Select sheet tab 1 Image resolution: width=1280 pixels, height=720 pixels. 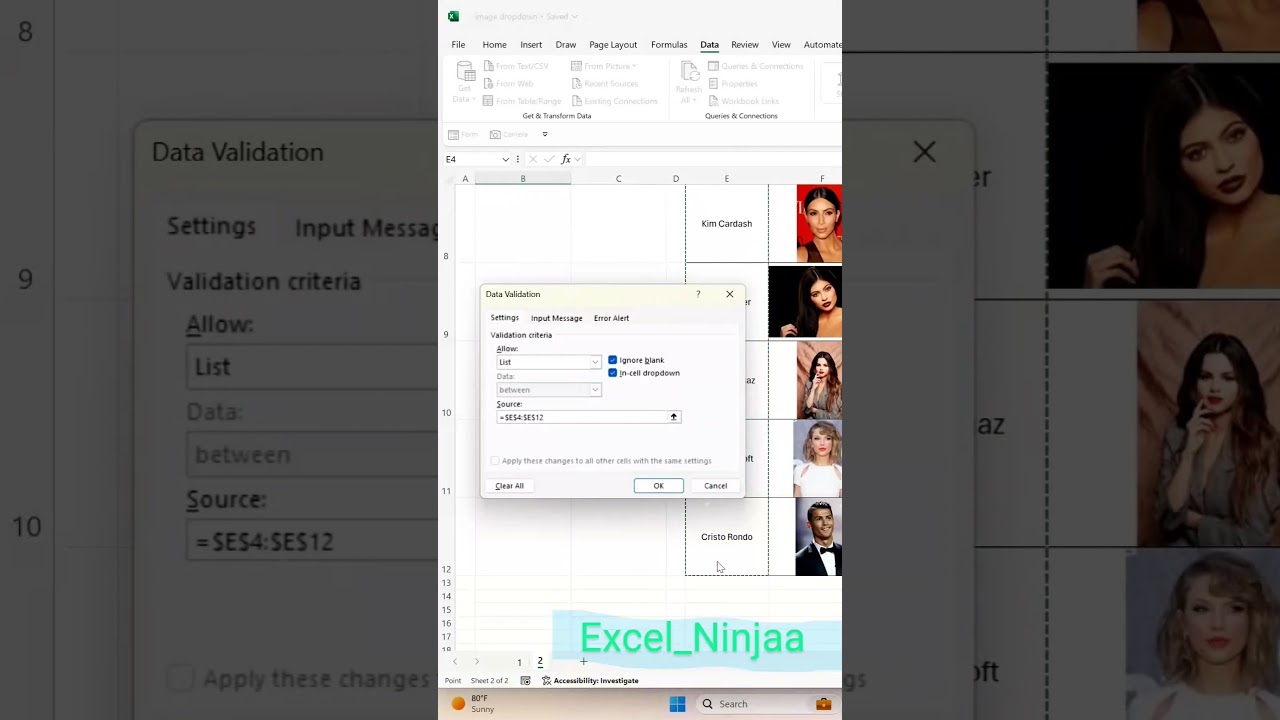click(x=519, y=662)
